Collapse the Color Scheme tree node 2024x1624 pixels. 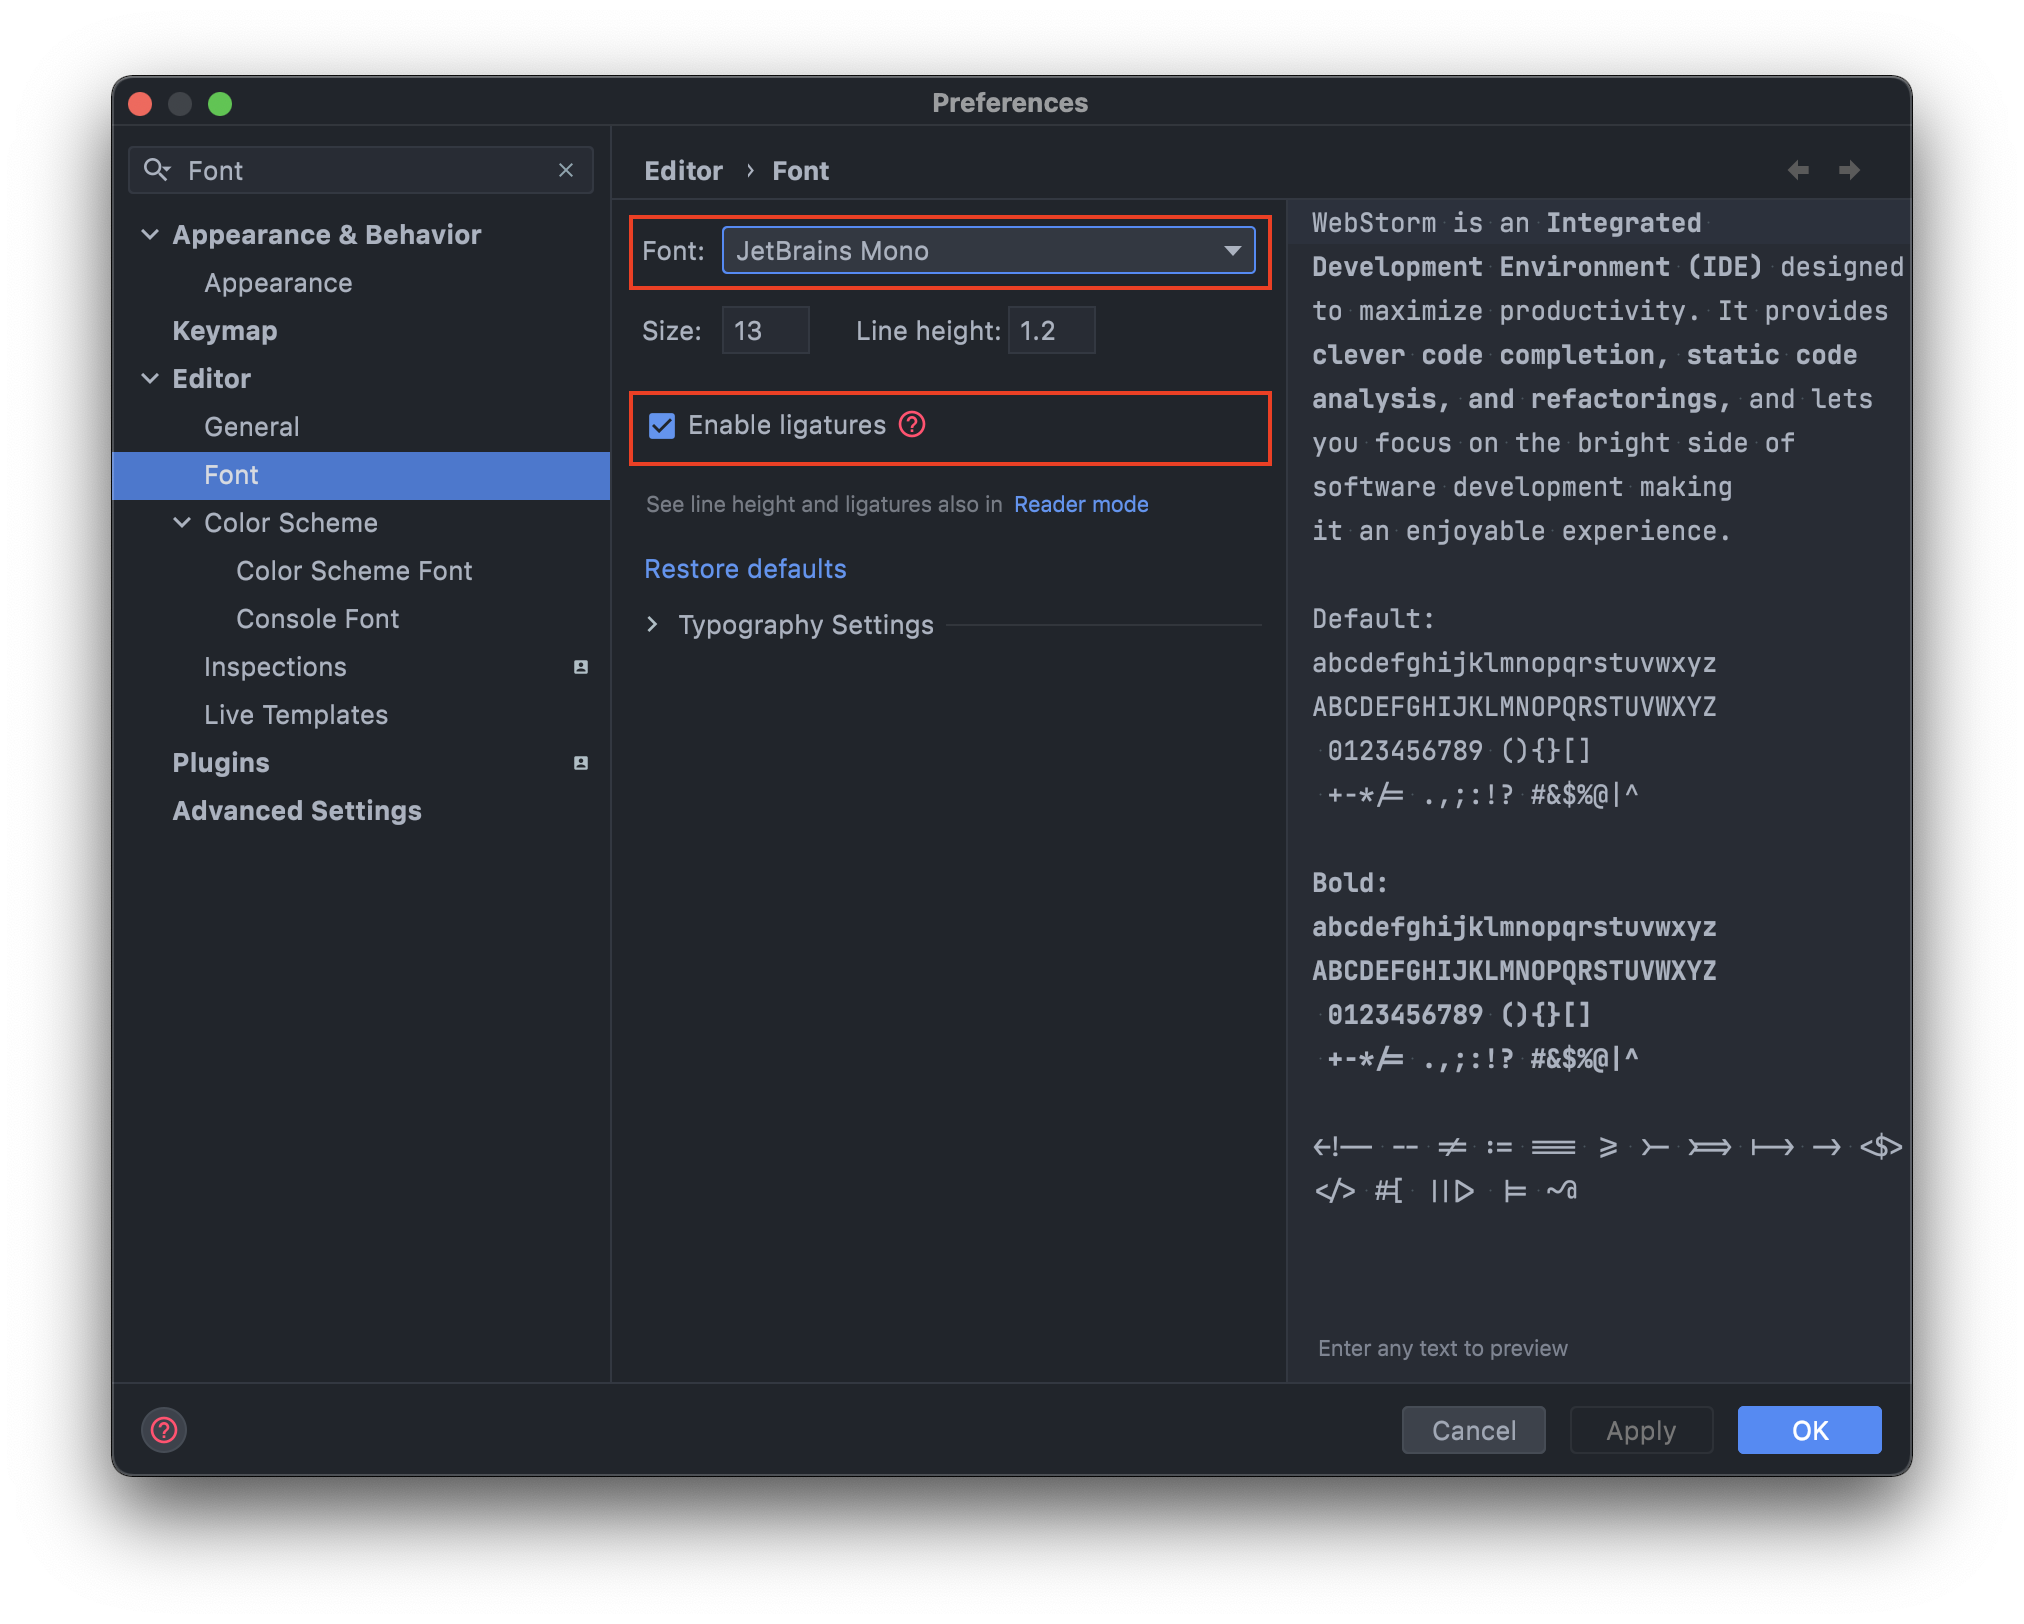point(182,523)
